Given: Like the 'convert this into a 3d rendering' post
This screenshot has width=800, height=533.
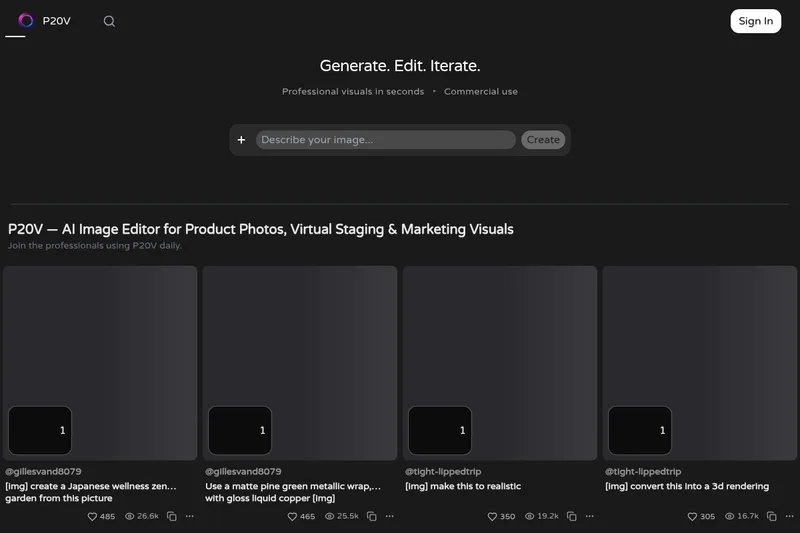Looking at the screenshot, I should 692,517.
